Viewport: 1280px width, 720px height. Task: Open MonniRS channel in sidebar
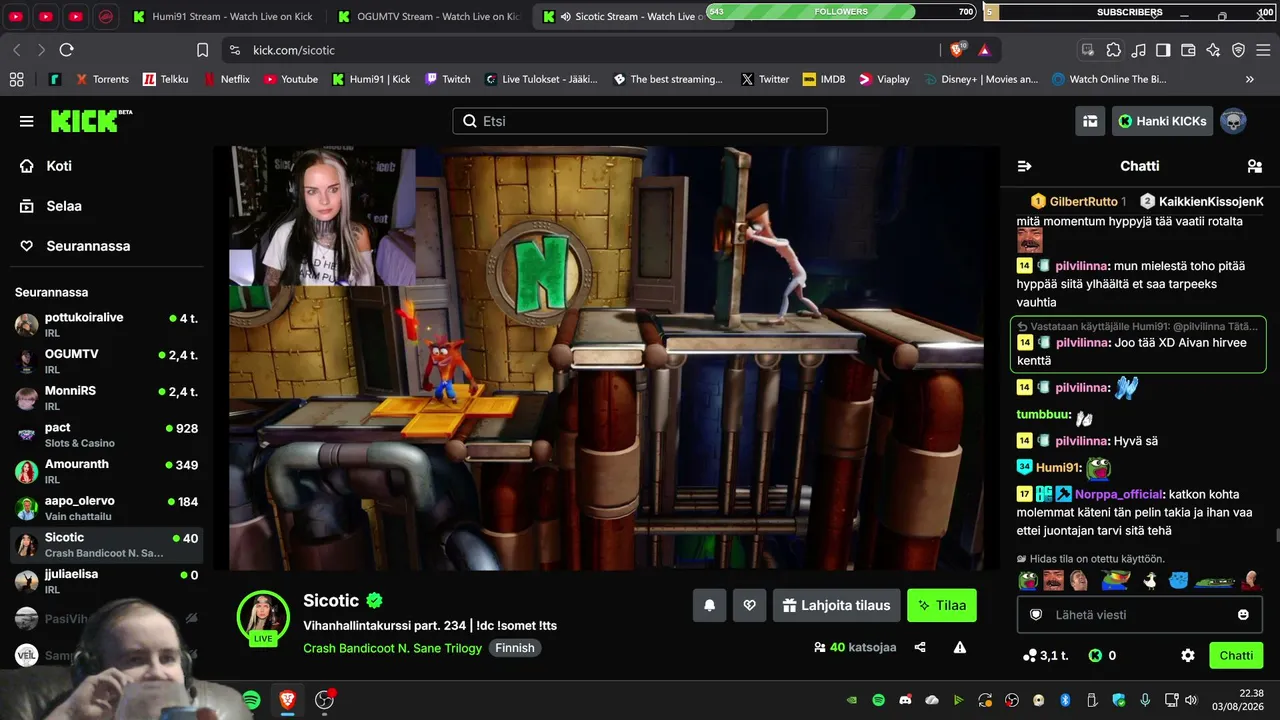click(x=106, y=398)
